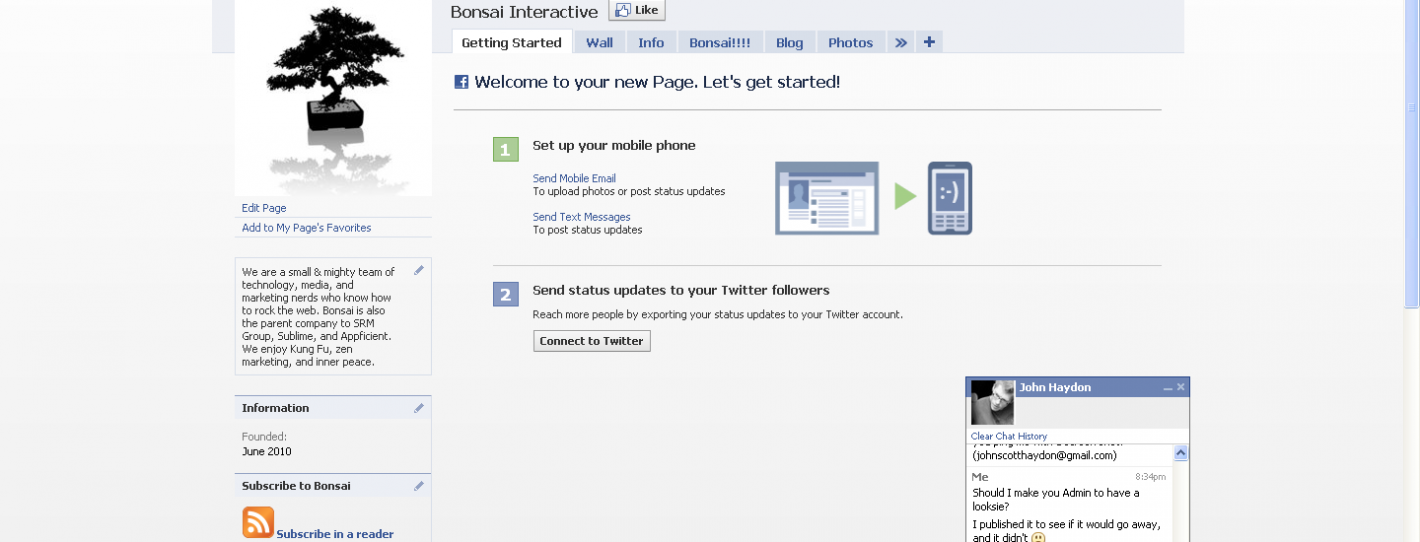Click Clear Chat History in the chat
This screenshot has height=542, width=1420.
click(x=1008, y=436)
